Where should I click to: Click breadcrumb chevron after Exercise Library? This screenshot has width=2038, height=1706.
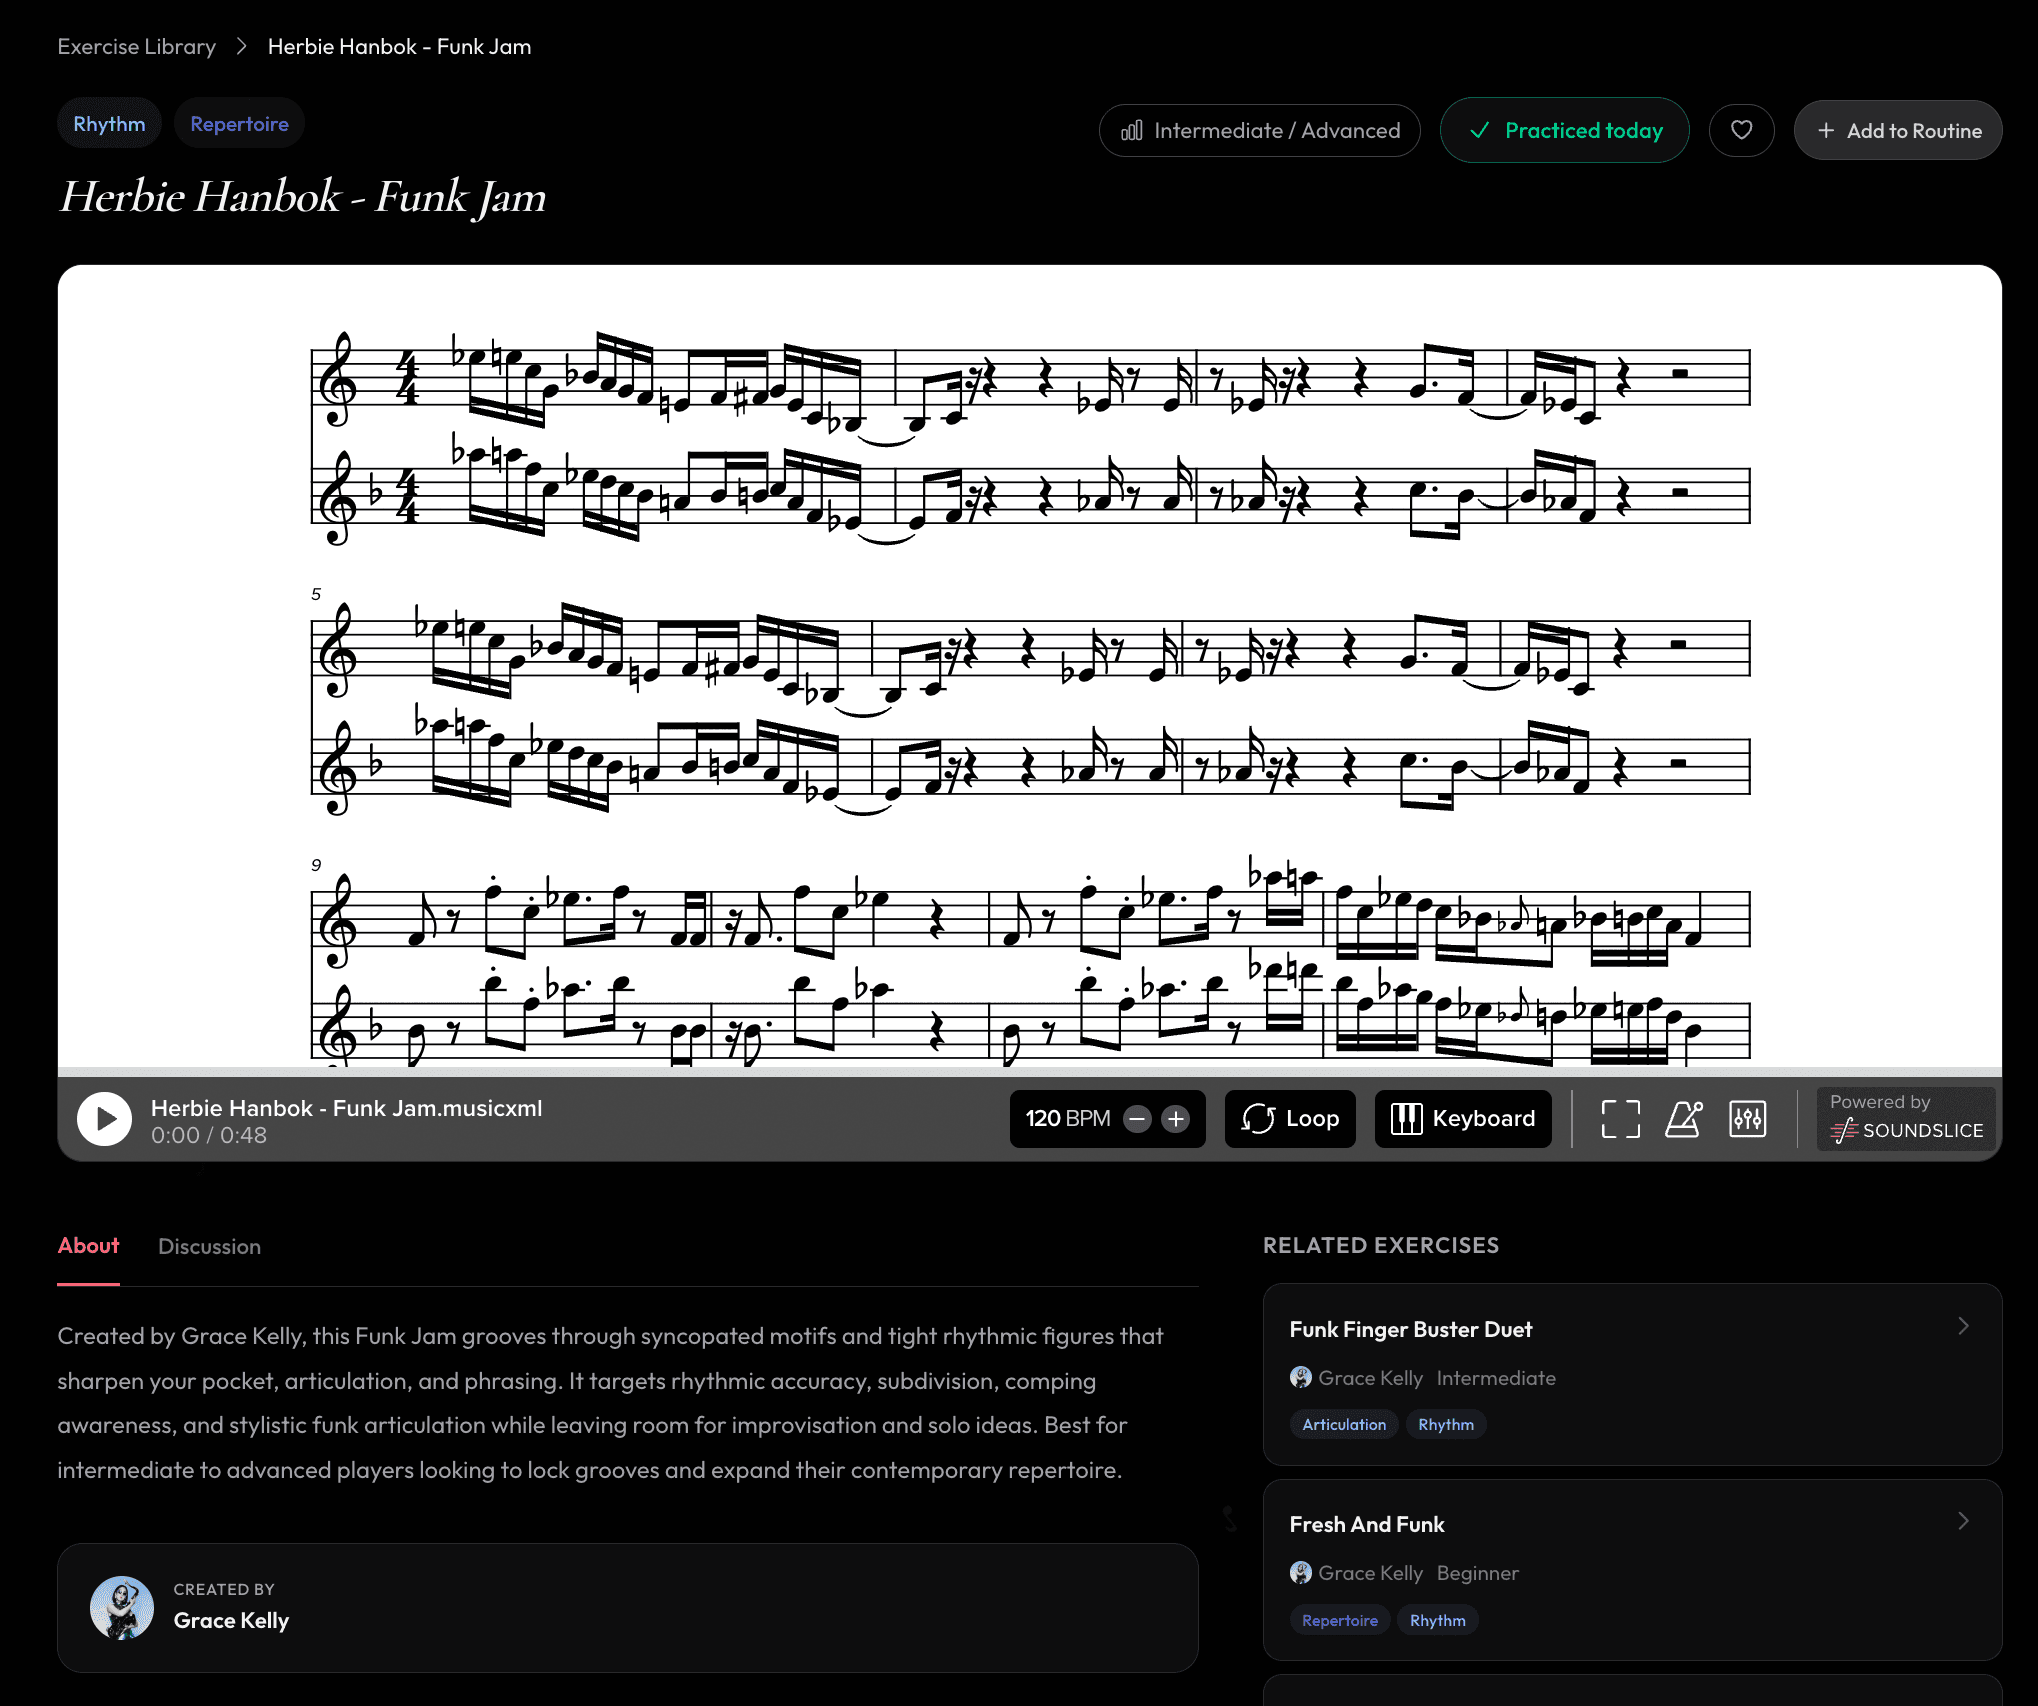241,47
